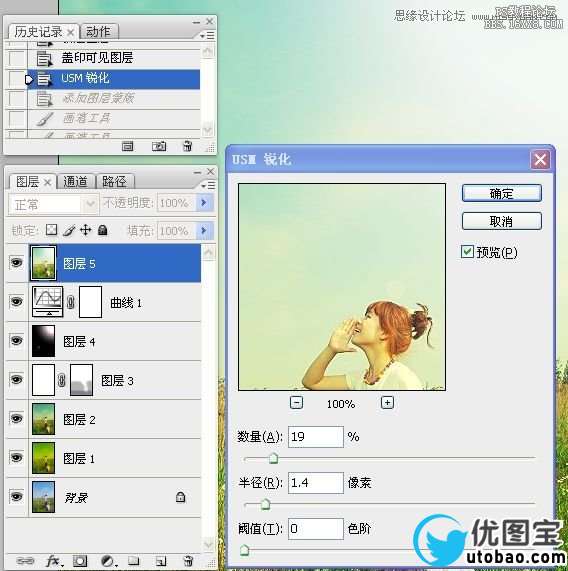Switch to the 路径 paths tab
The width and height of the screenshot is (568, 571).
114,181
